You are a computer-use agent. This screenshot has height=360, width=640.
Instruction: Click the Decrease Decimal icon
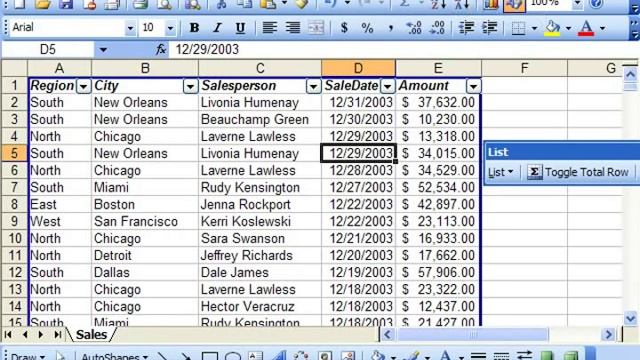tap(437, 28)
